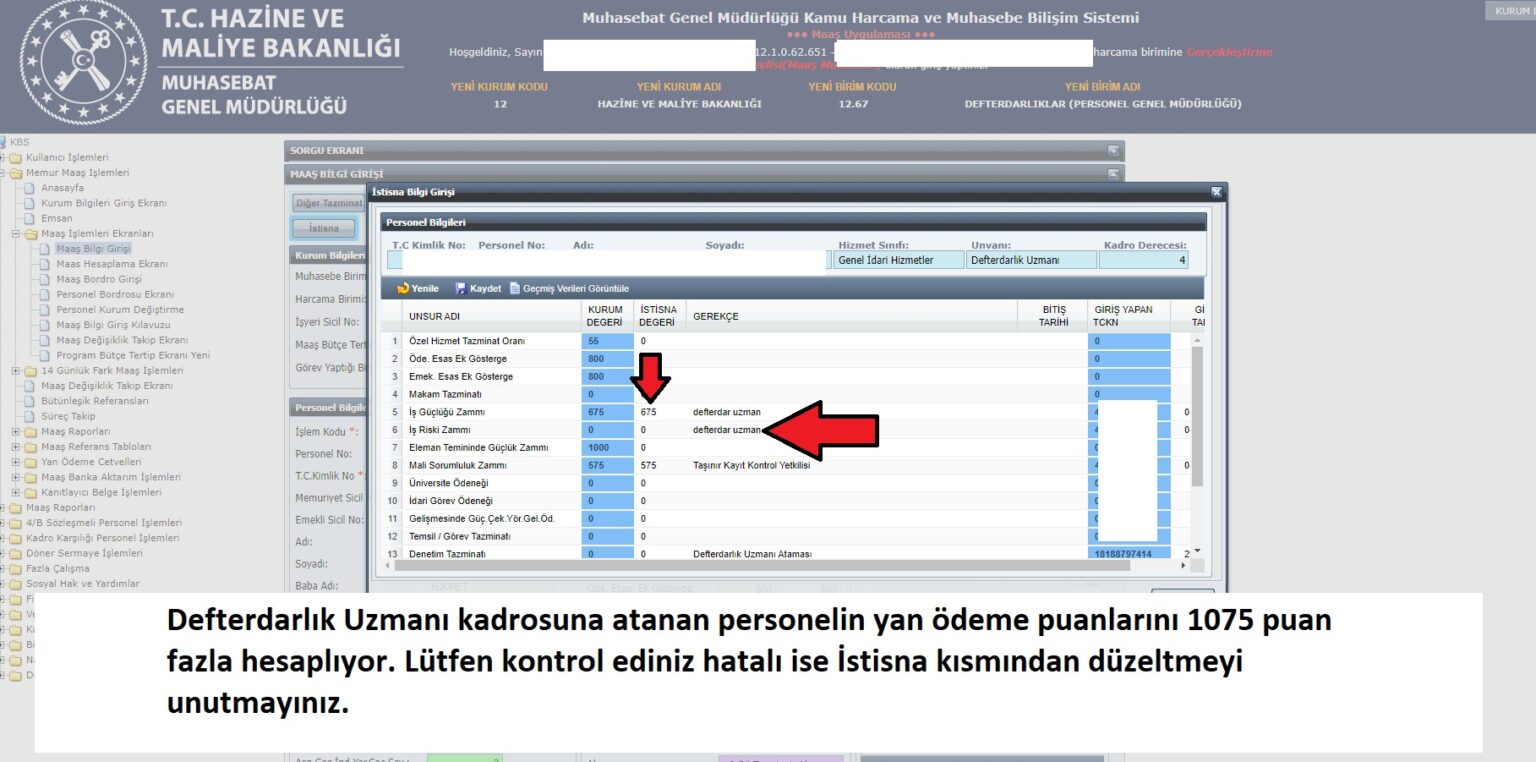Expand Maaş Referans Tabloları node
This screenshot has height=762, width=1536.
coord(16,446)
